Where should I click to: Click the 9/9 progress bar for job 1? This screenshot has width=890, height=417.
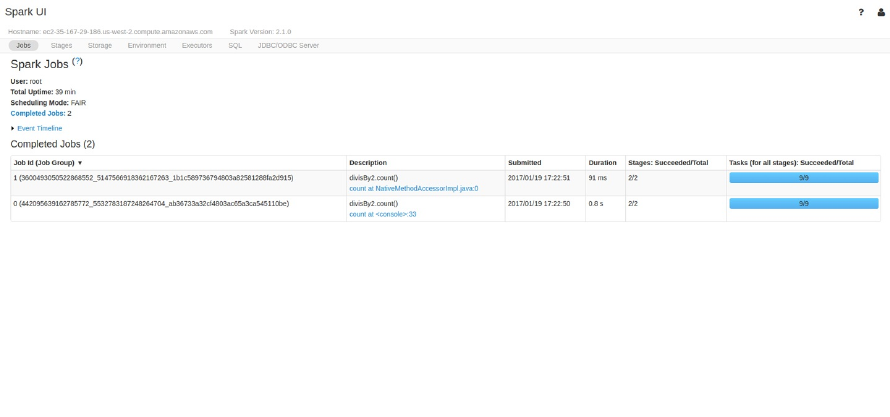803,178
